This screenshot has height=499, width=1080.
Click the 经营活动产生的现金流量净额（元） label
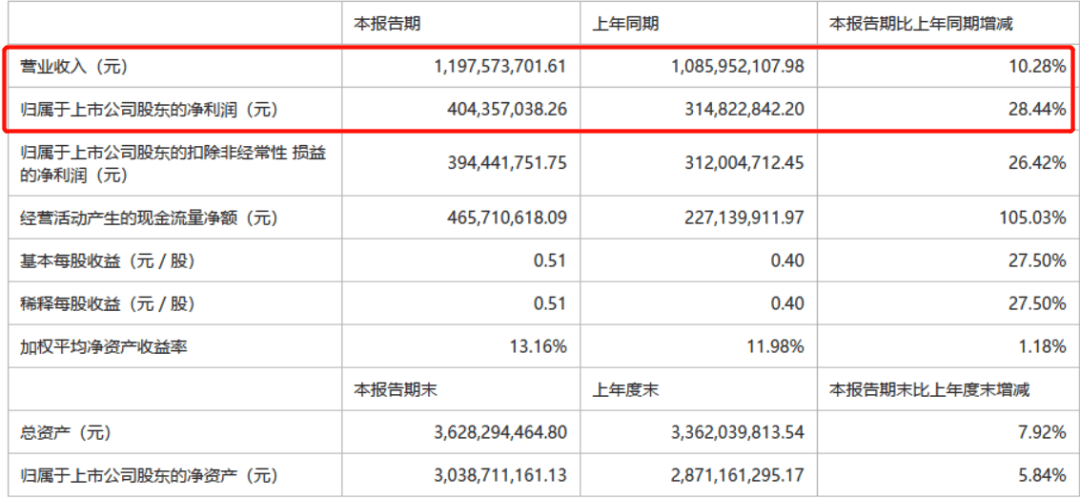(148, 216)
